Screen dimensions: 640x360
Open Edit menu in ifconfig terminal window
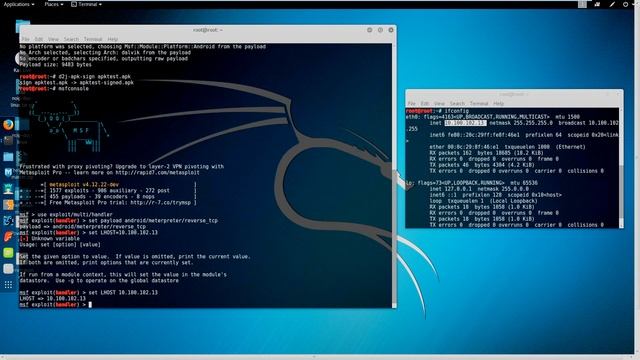tap(425, 104)
